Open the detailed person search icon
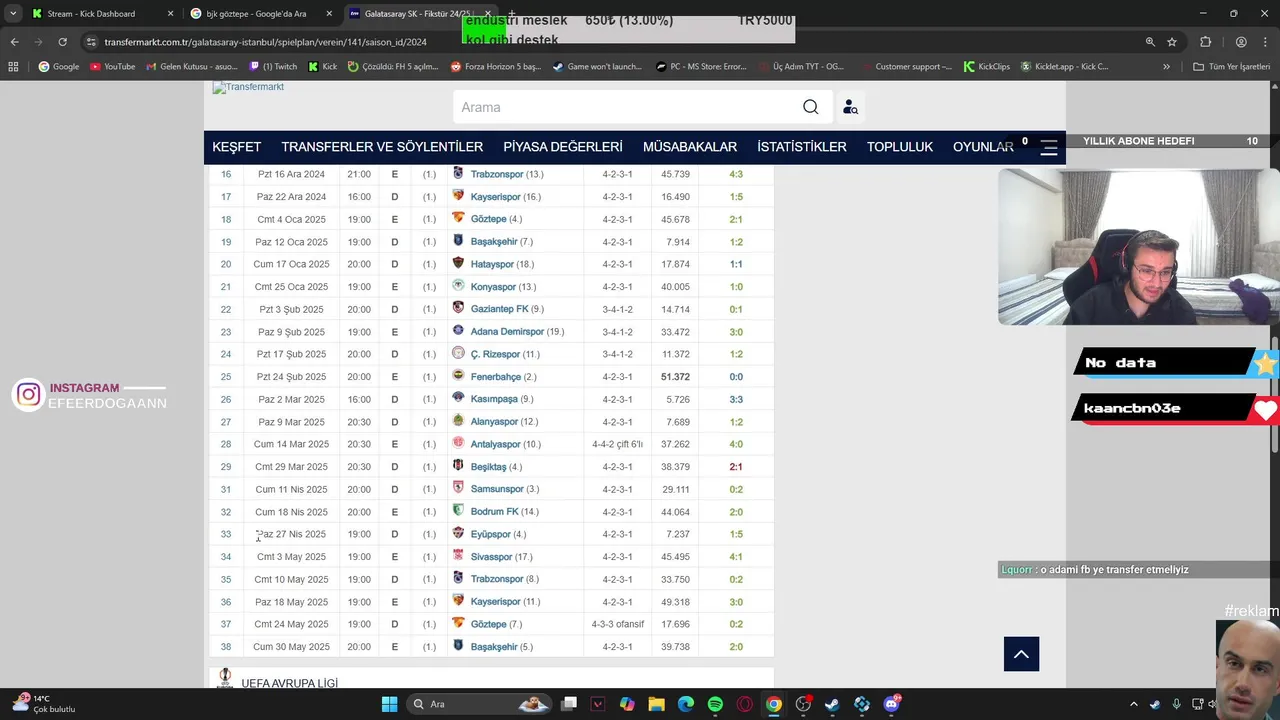This screenshot has height=720, width=1280. 850,107
